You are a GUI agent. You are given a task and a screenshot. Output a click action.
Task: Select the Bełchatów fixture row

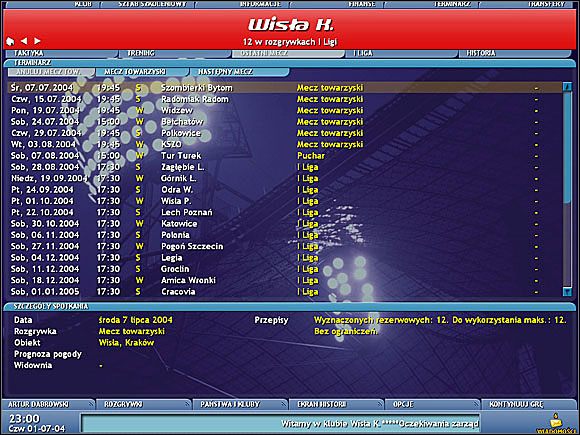point(285,122)
